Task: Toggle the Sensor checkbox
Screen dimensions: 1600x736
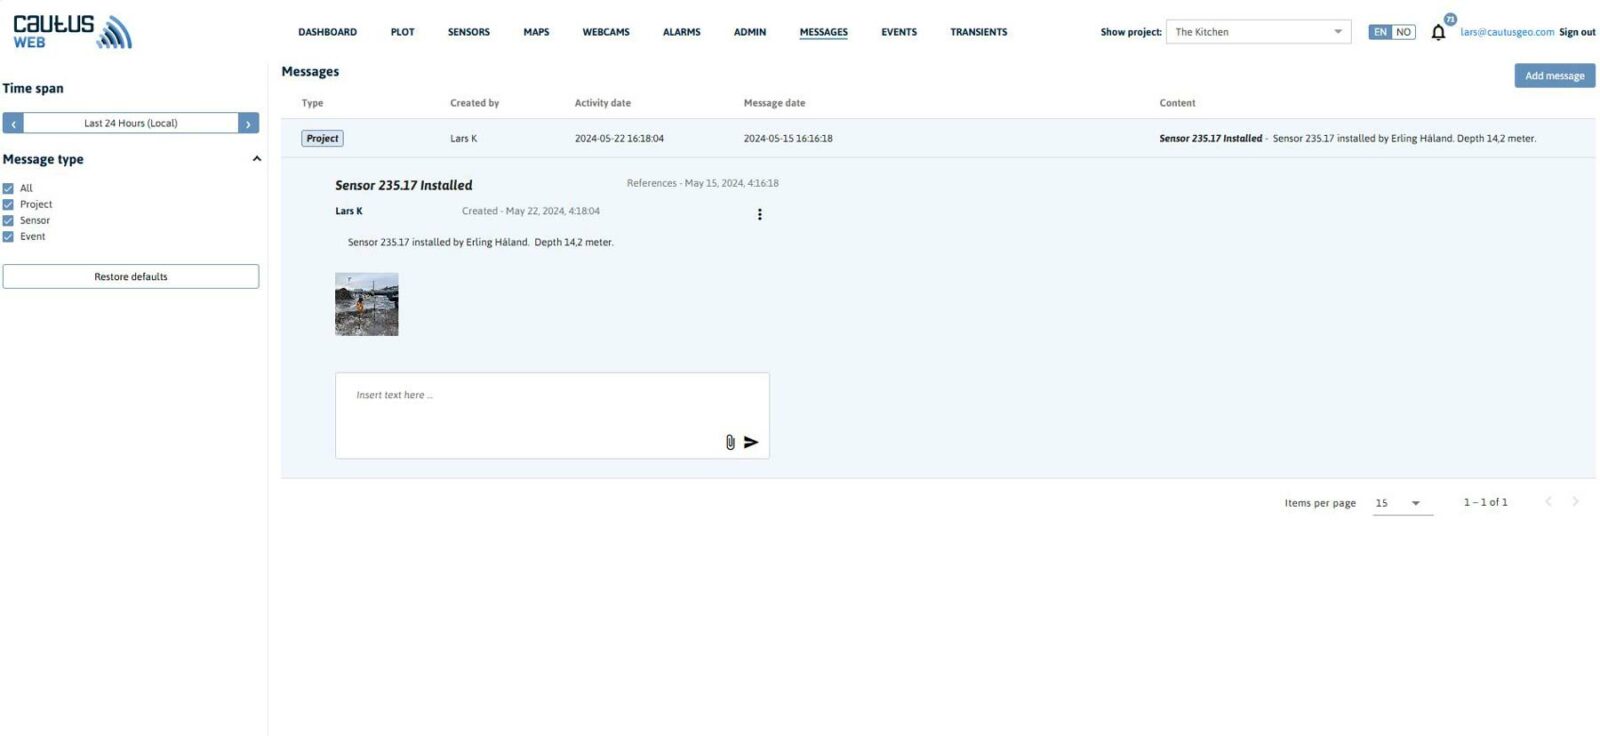Action: coord(8,220)
